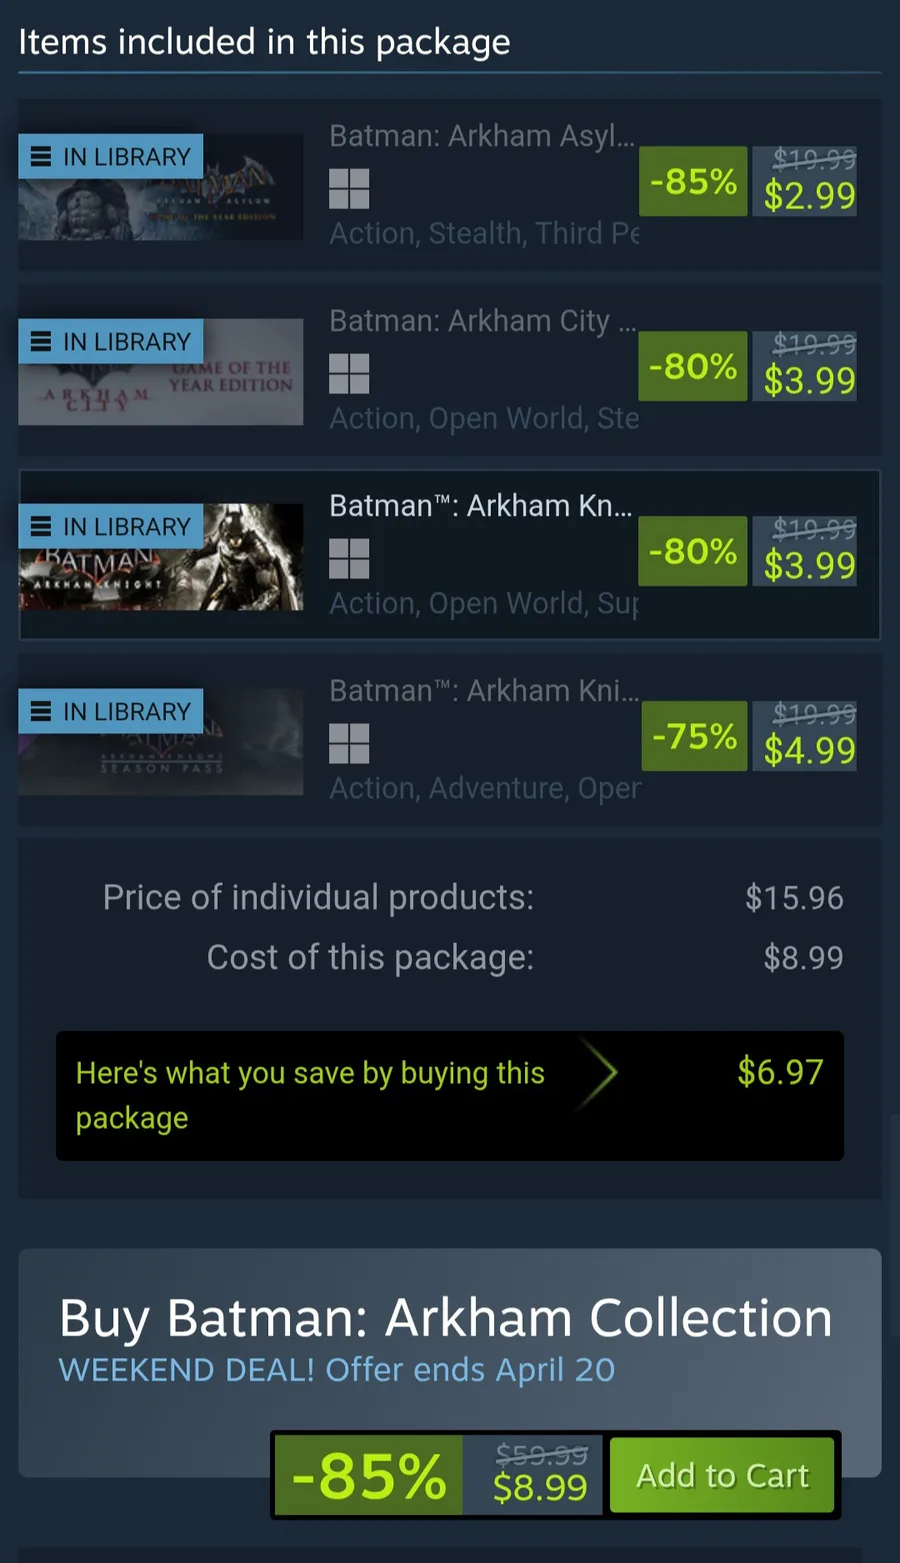900x1563 pixels.
Task: Click In Library badge on Season Pass
Action: tap(111, 712)
